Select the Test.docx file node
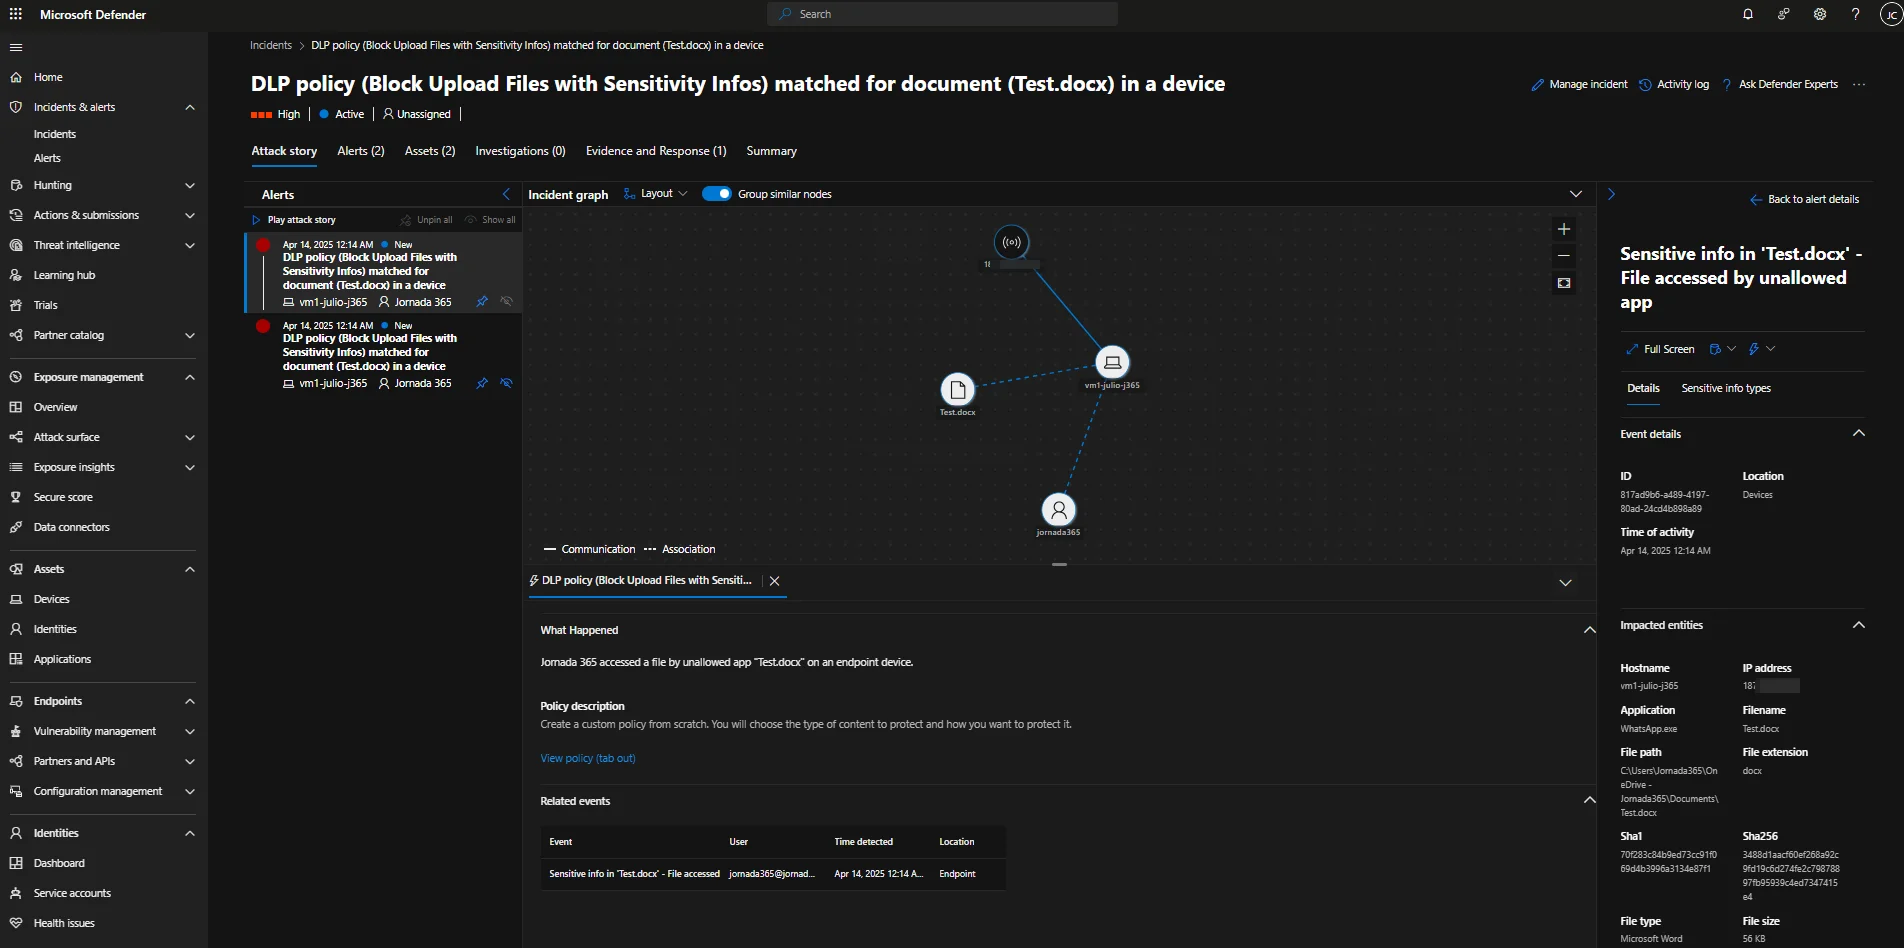Viewport: 1904px width, 948px height. tap(957, 390)
